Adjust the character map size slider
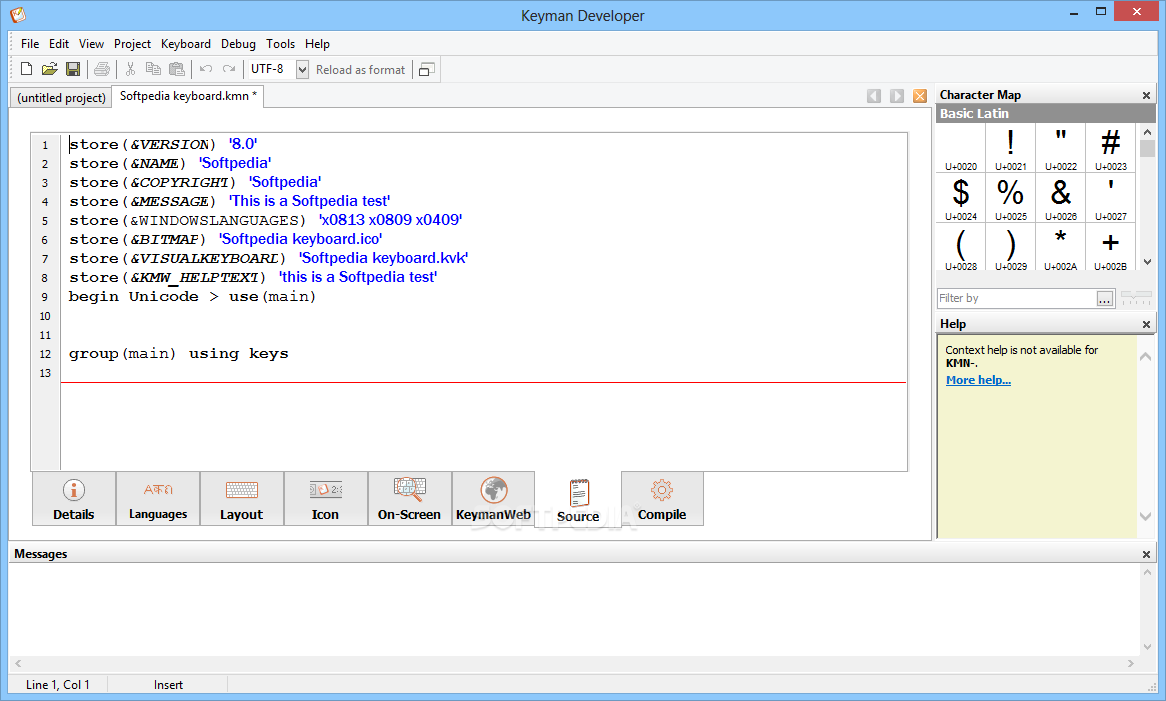Image resolution: width=1166 pixels, height=701 pixels. point(1136,298)
